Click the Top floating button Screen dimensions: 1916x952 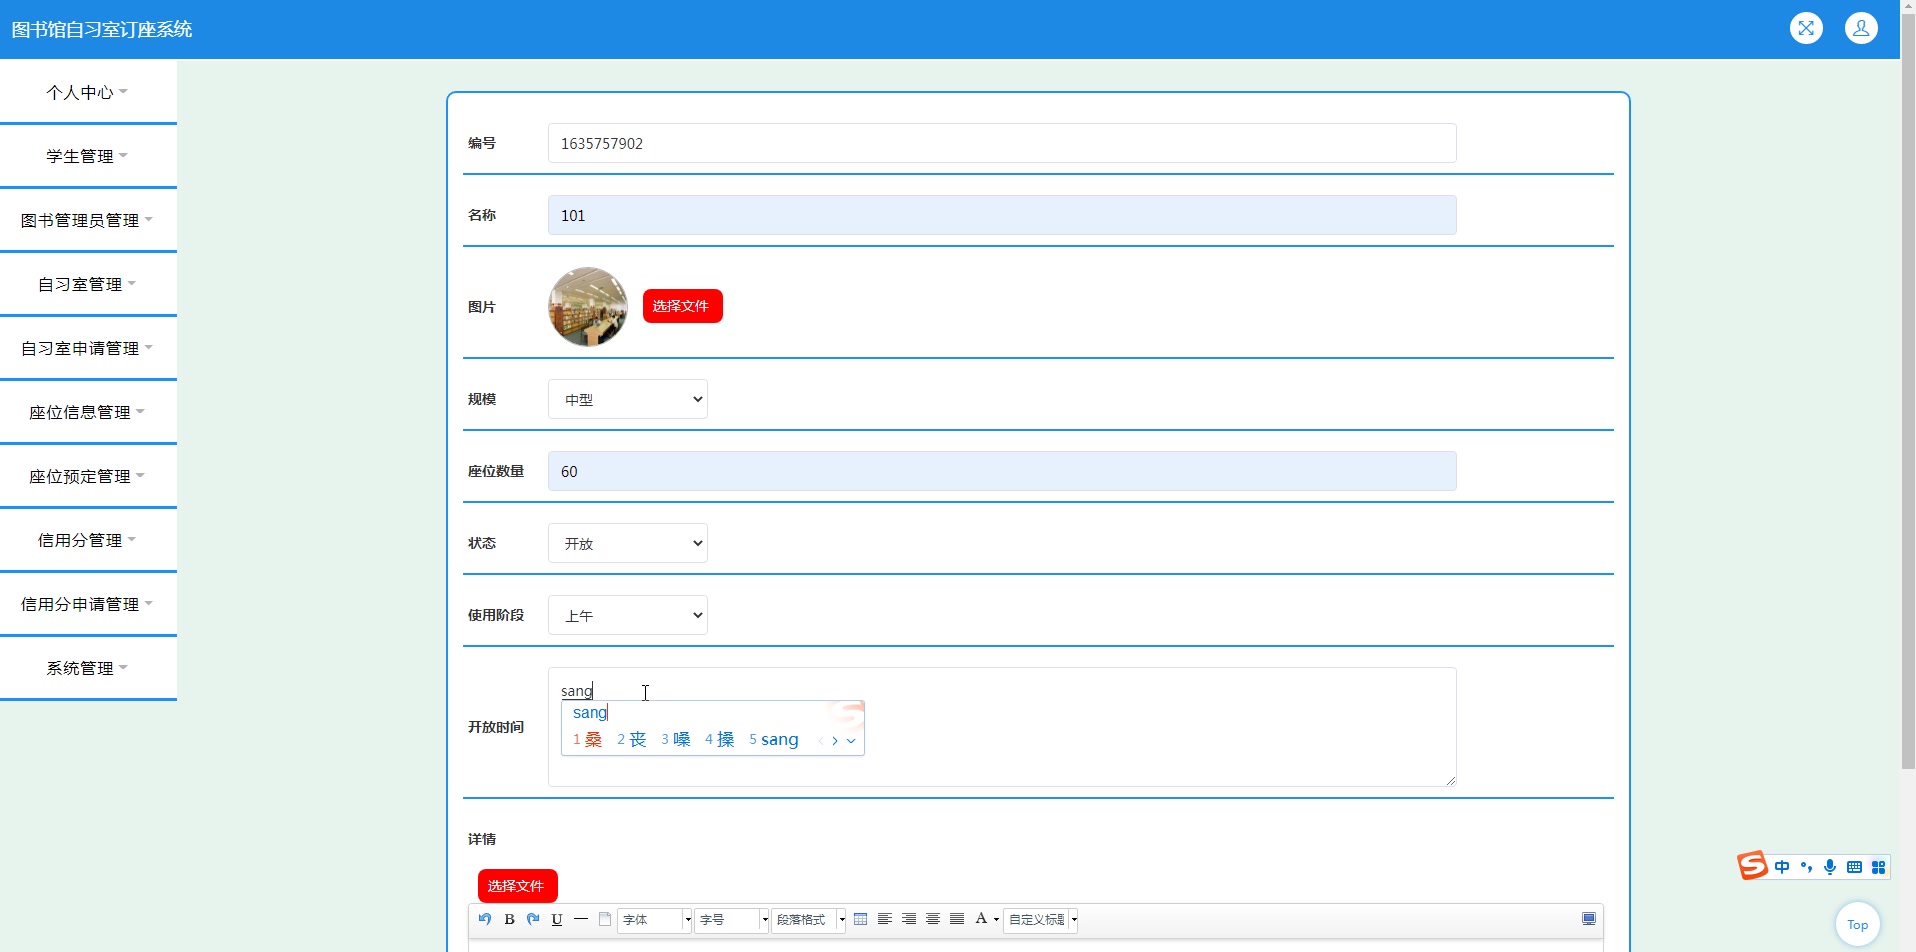pos(1857,923)
